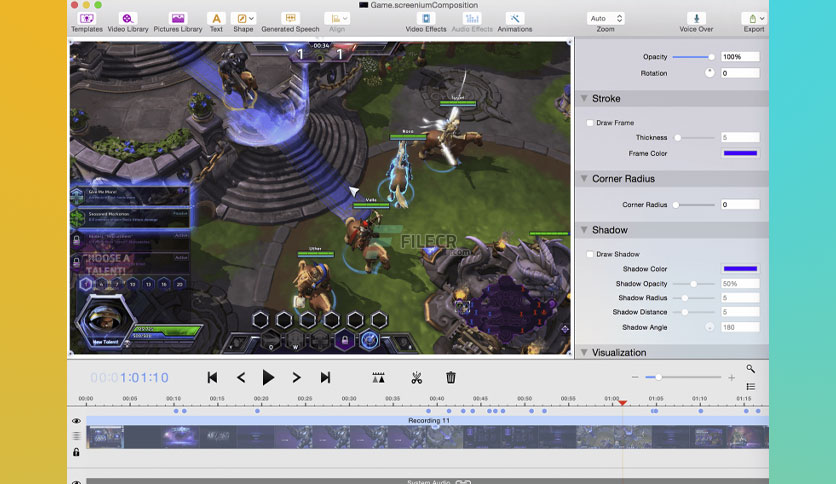
Task: Add a Text object
Action: coord(216,22)
